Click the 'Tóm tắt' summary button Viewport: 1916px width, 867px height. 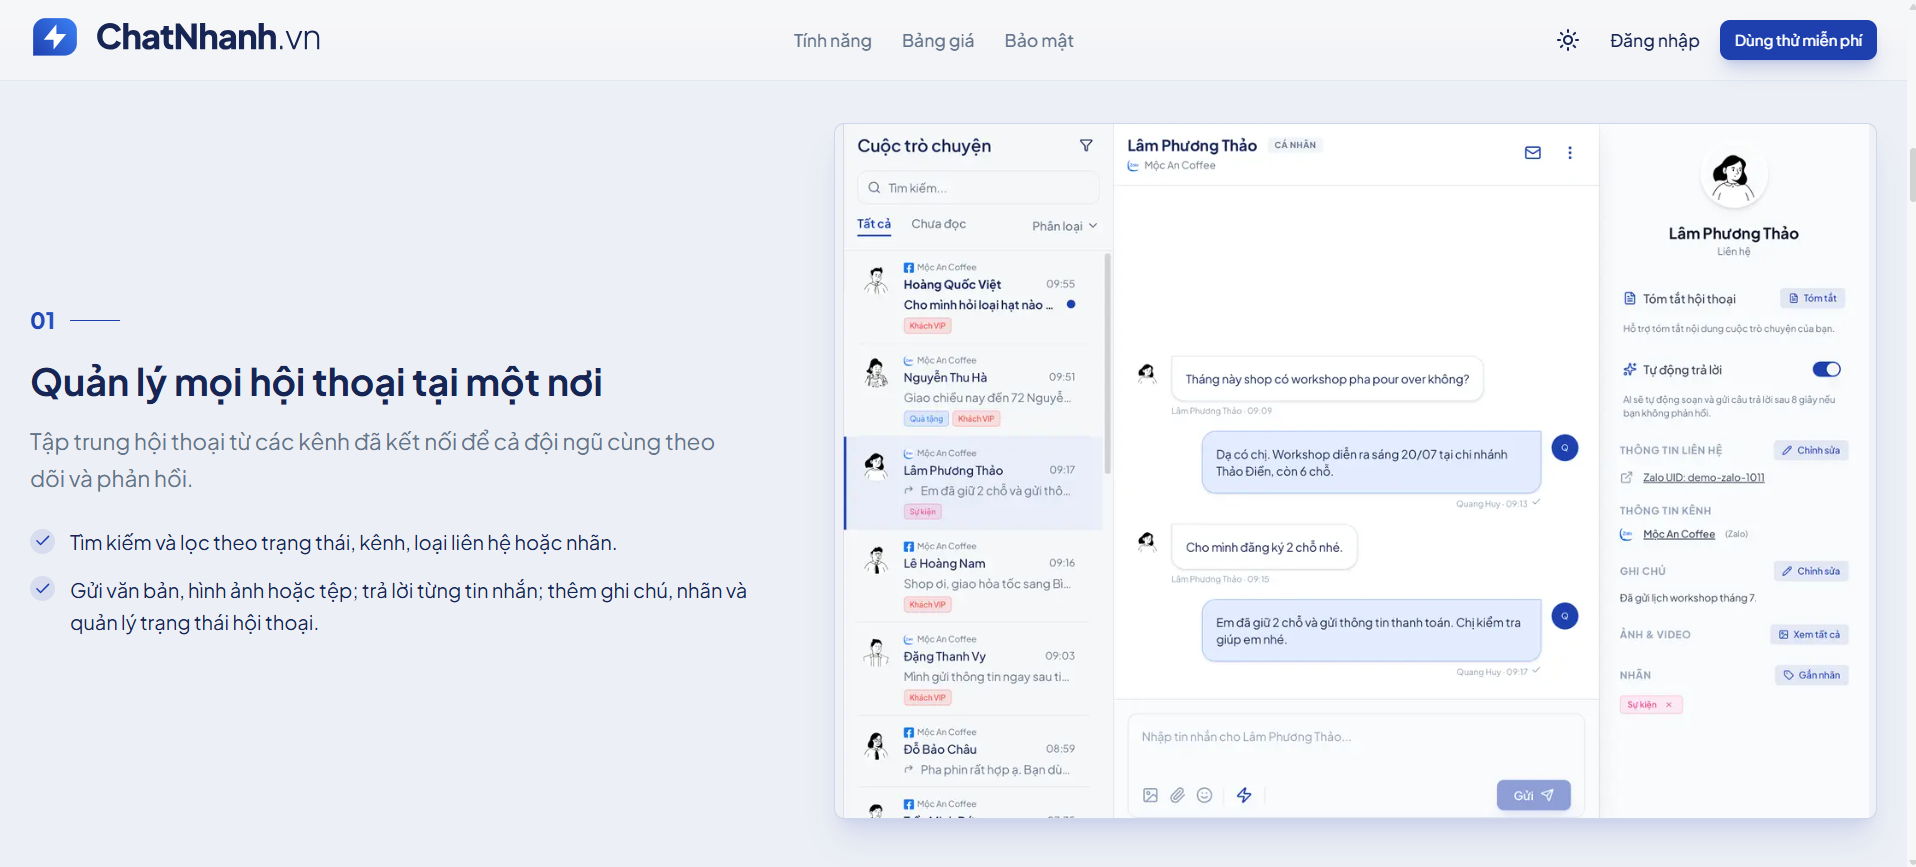click(1813, 298)
